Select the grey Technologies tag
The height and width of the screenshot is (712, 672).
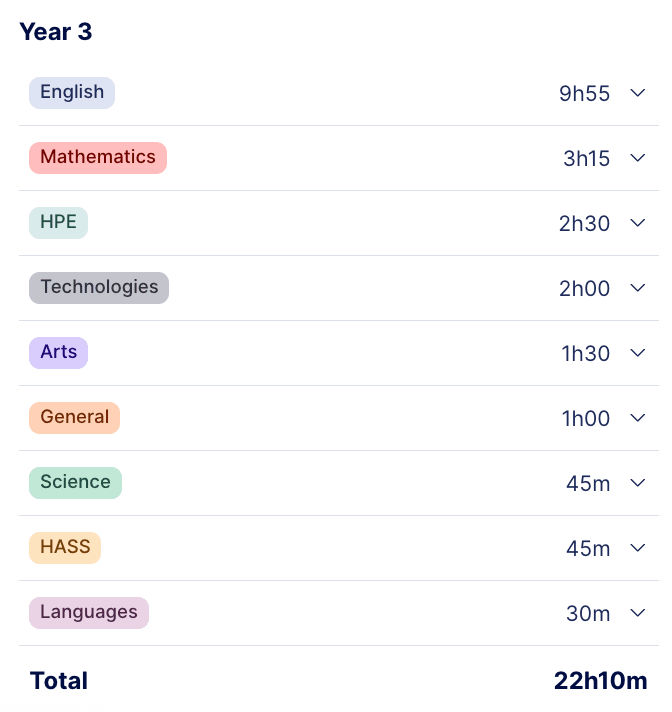point(99,287)
